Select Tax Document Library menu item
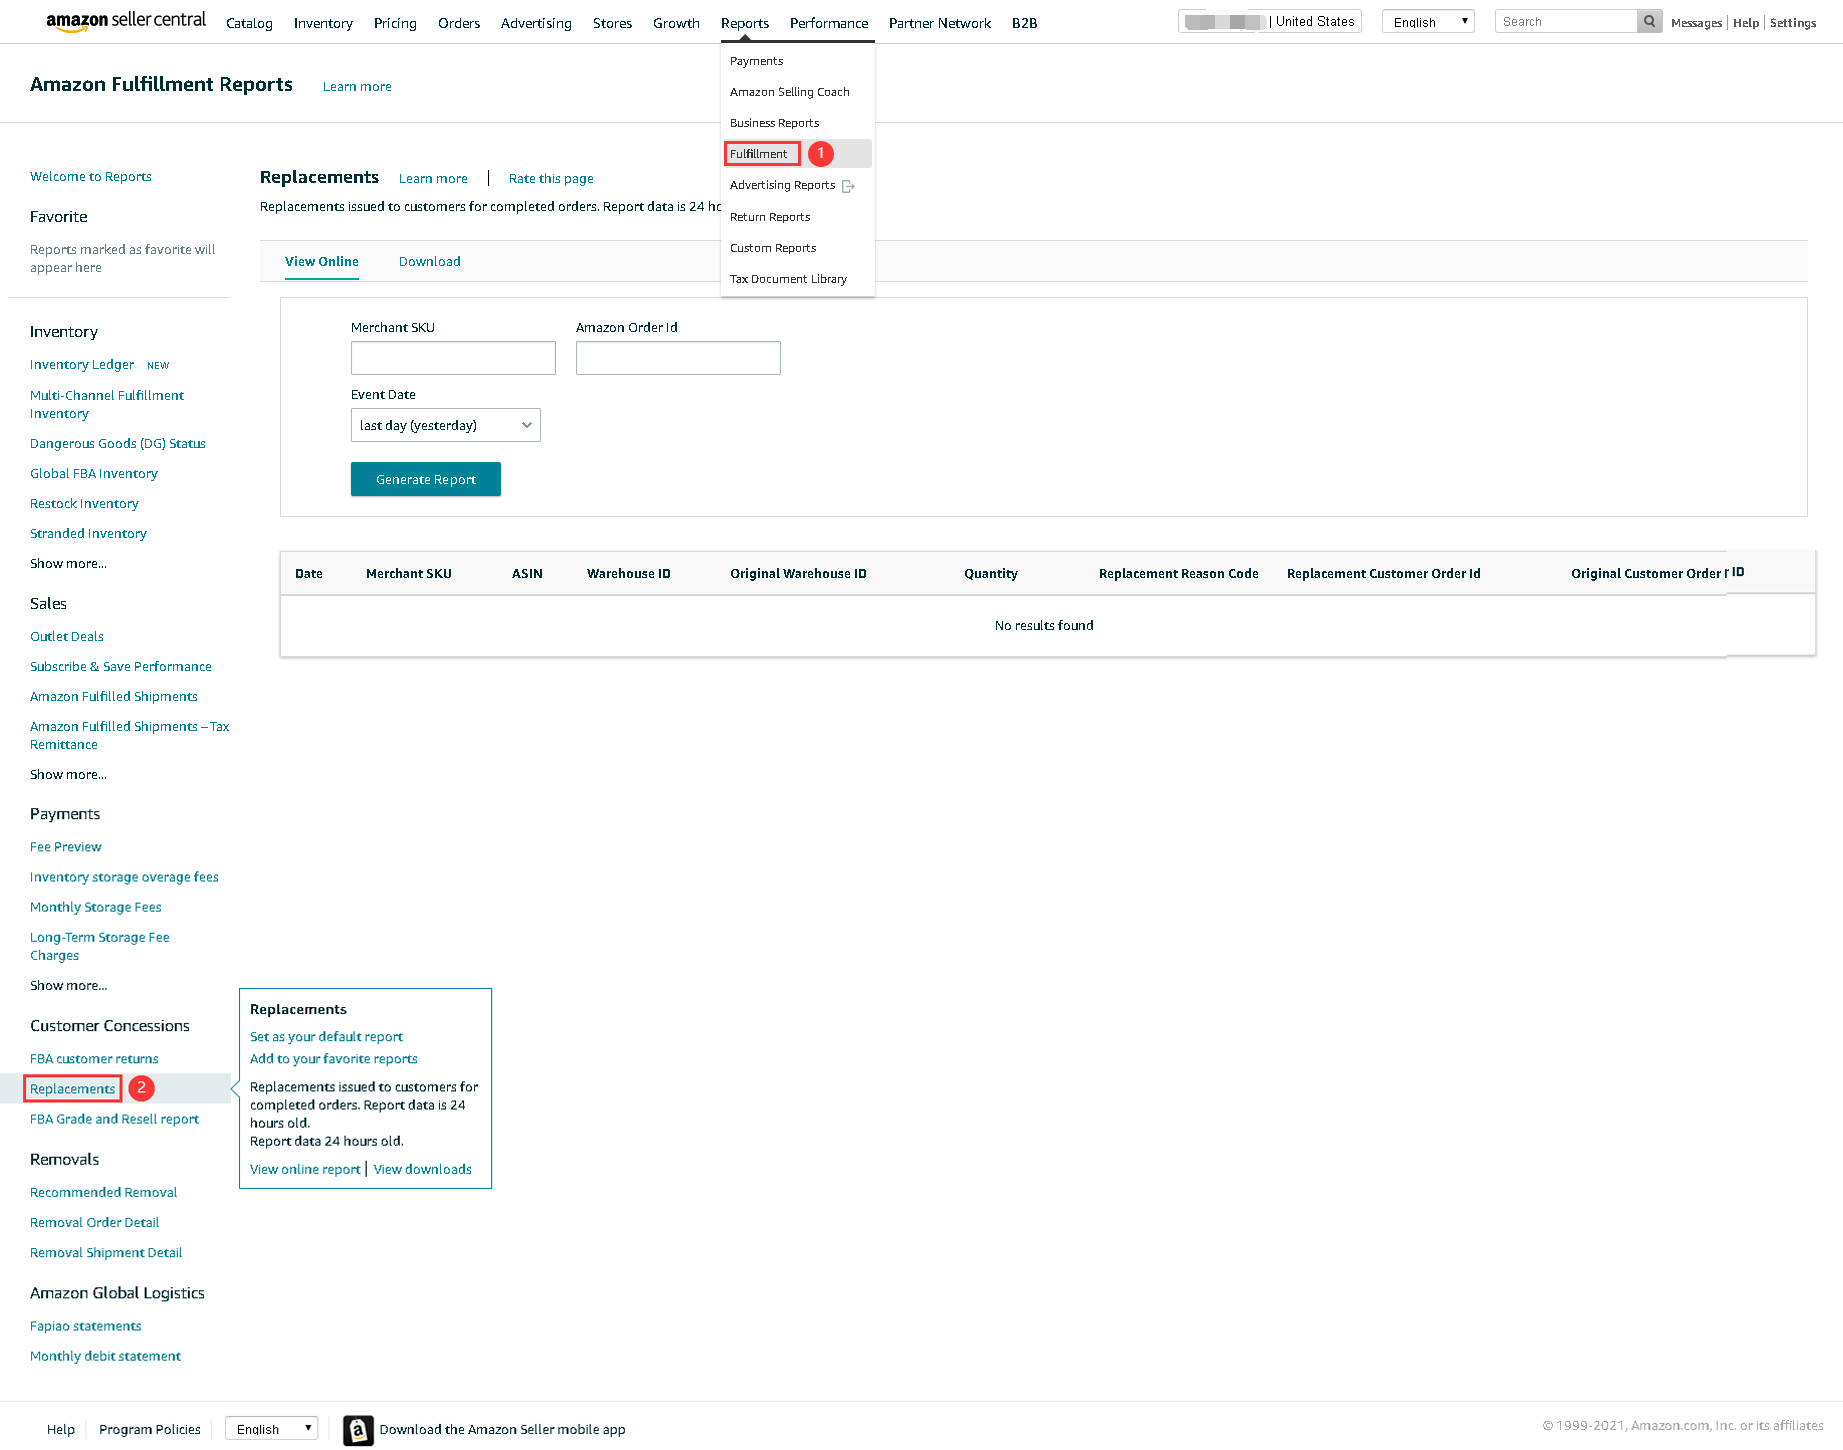Image resolution: width=1843 pixels, height=1450 pixels. pyautogui.click(x=789, y=279)
